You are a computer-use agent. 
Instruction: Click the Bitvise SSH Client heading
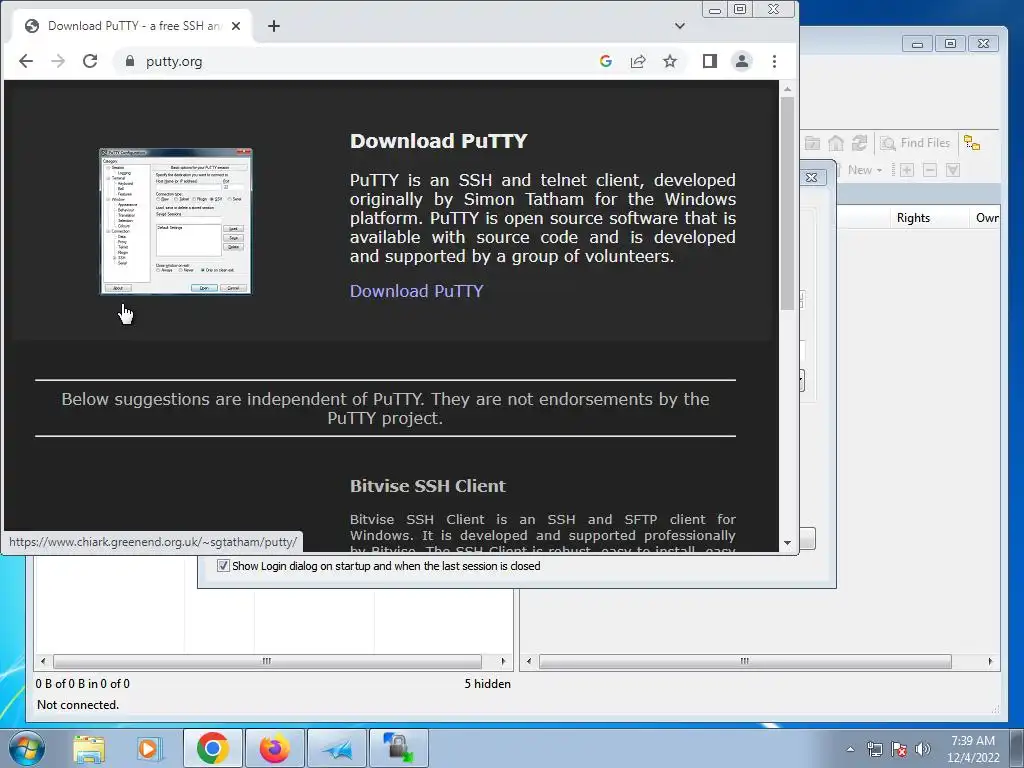click(x=428, y=486)
